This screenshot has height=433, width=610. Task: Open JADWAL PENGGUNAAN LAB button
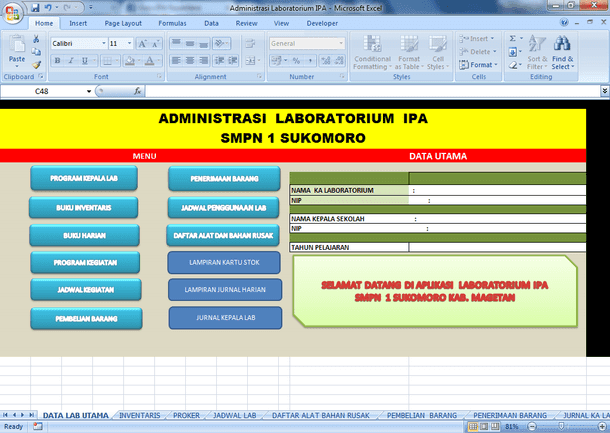(224, 208)
